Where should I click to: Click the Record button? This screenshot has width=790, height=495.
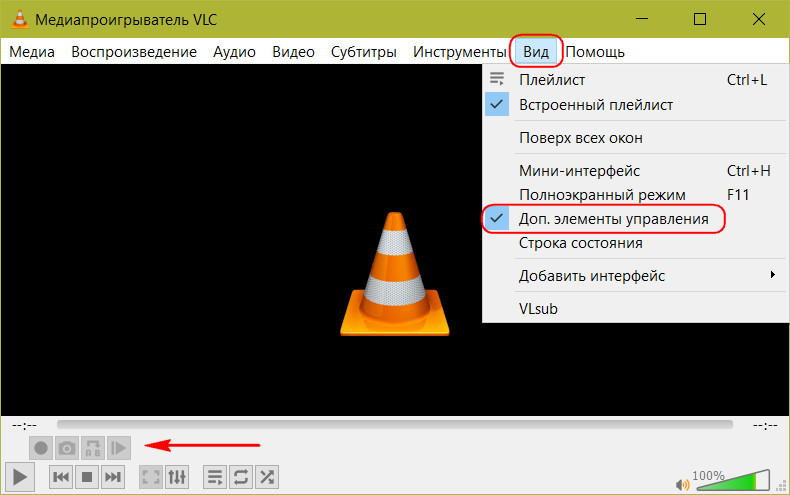[41, 448]
